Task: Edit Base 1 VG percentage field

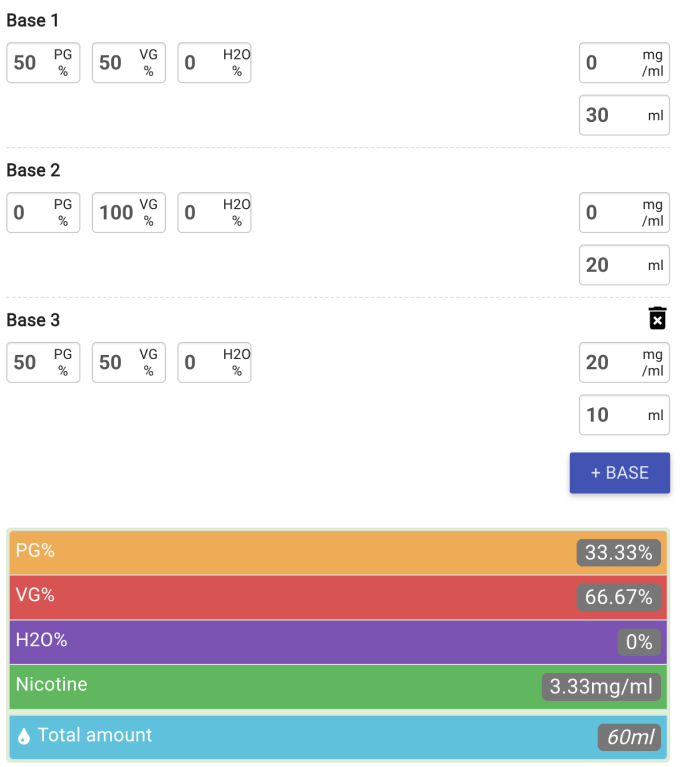Action: pyautogui.click(x=129, y=63)
